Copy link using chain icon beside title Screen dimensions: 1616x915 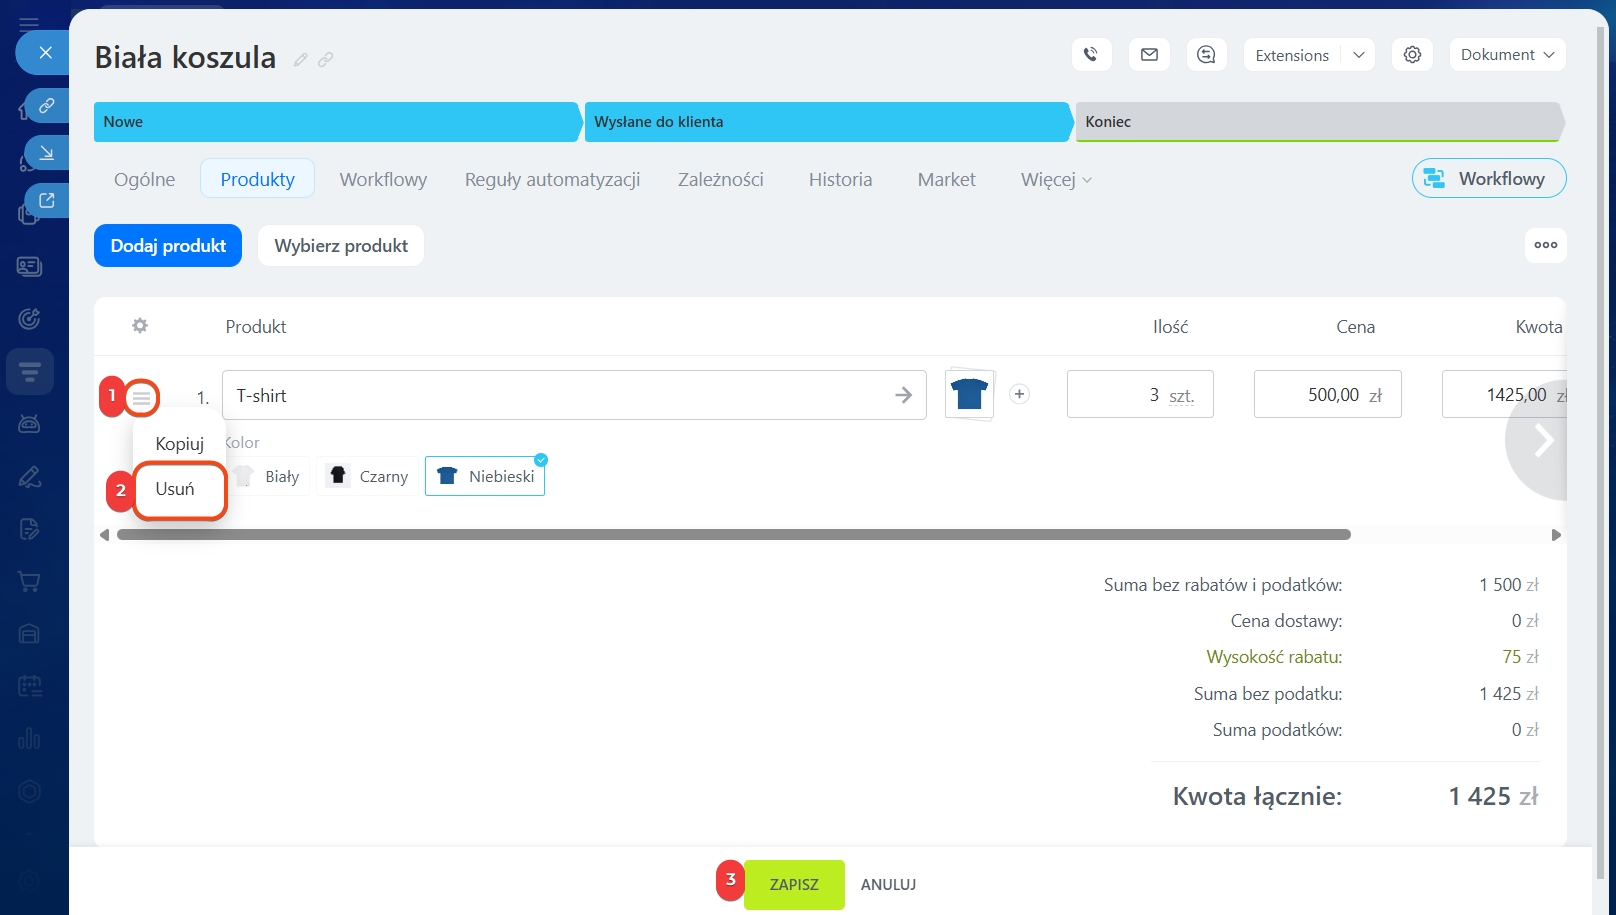coord(326,60)
